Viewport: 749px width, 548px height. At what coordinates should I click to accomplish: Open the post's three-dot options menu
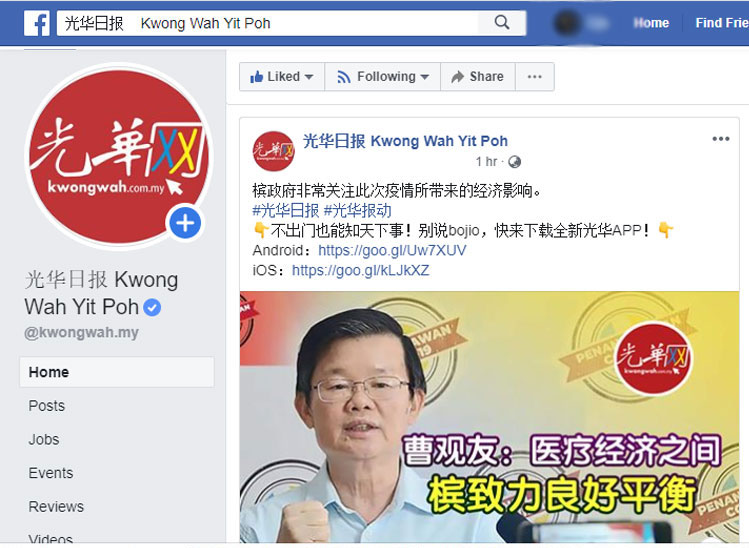(x=720, y=139)
